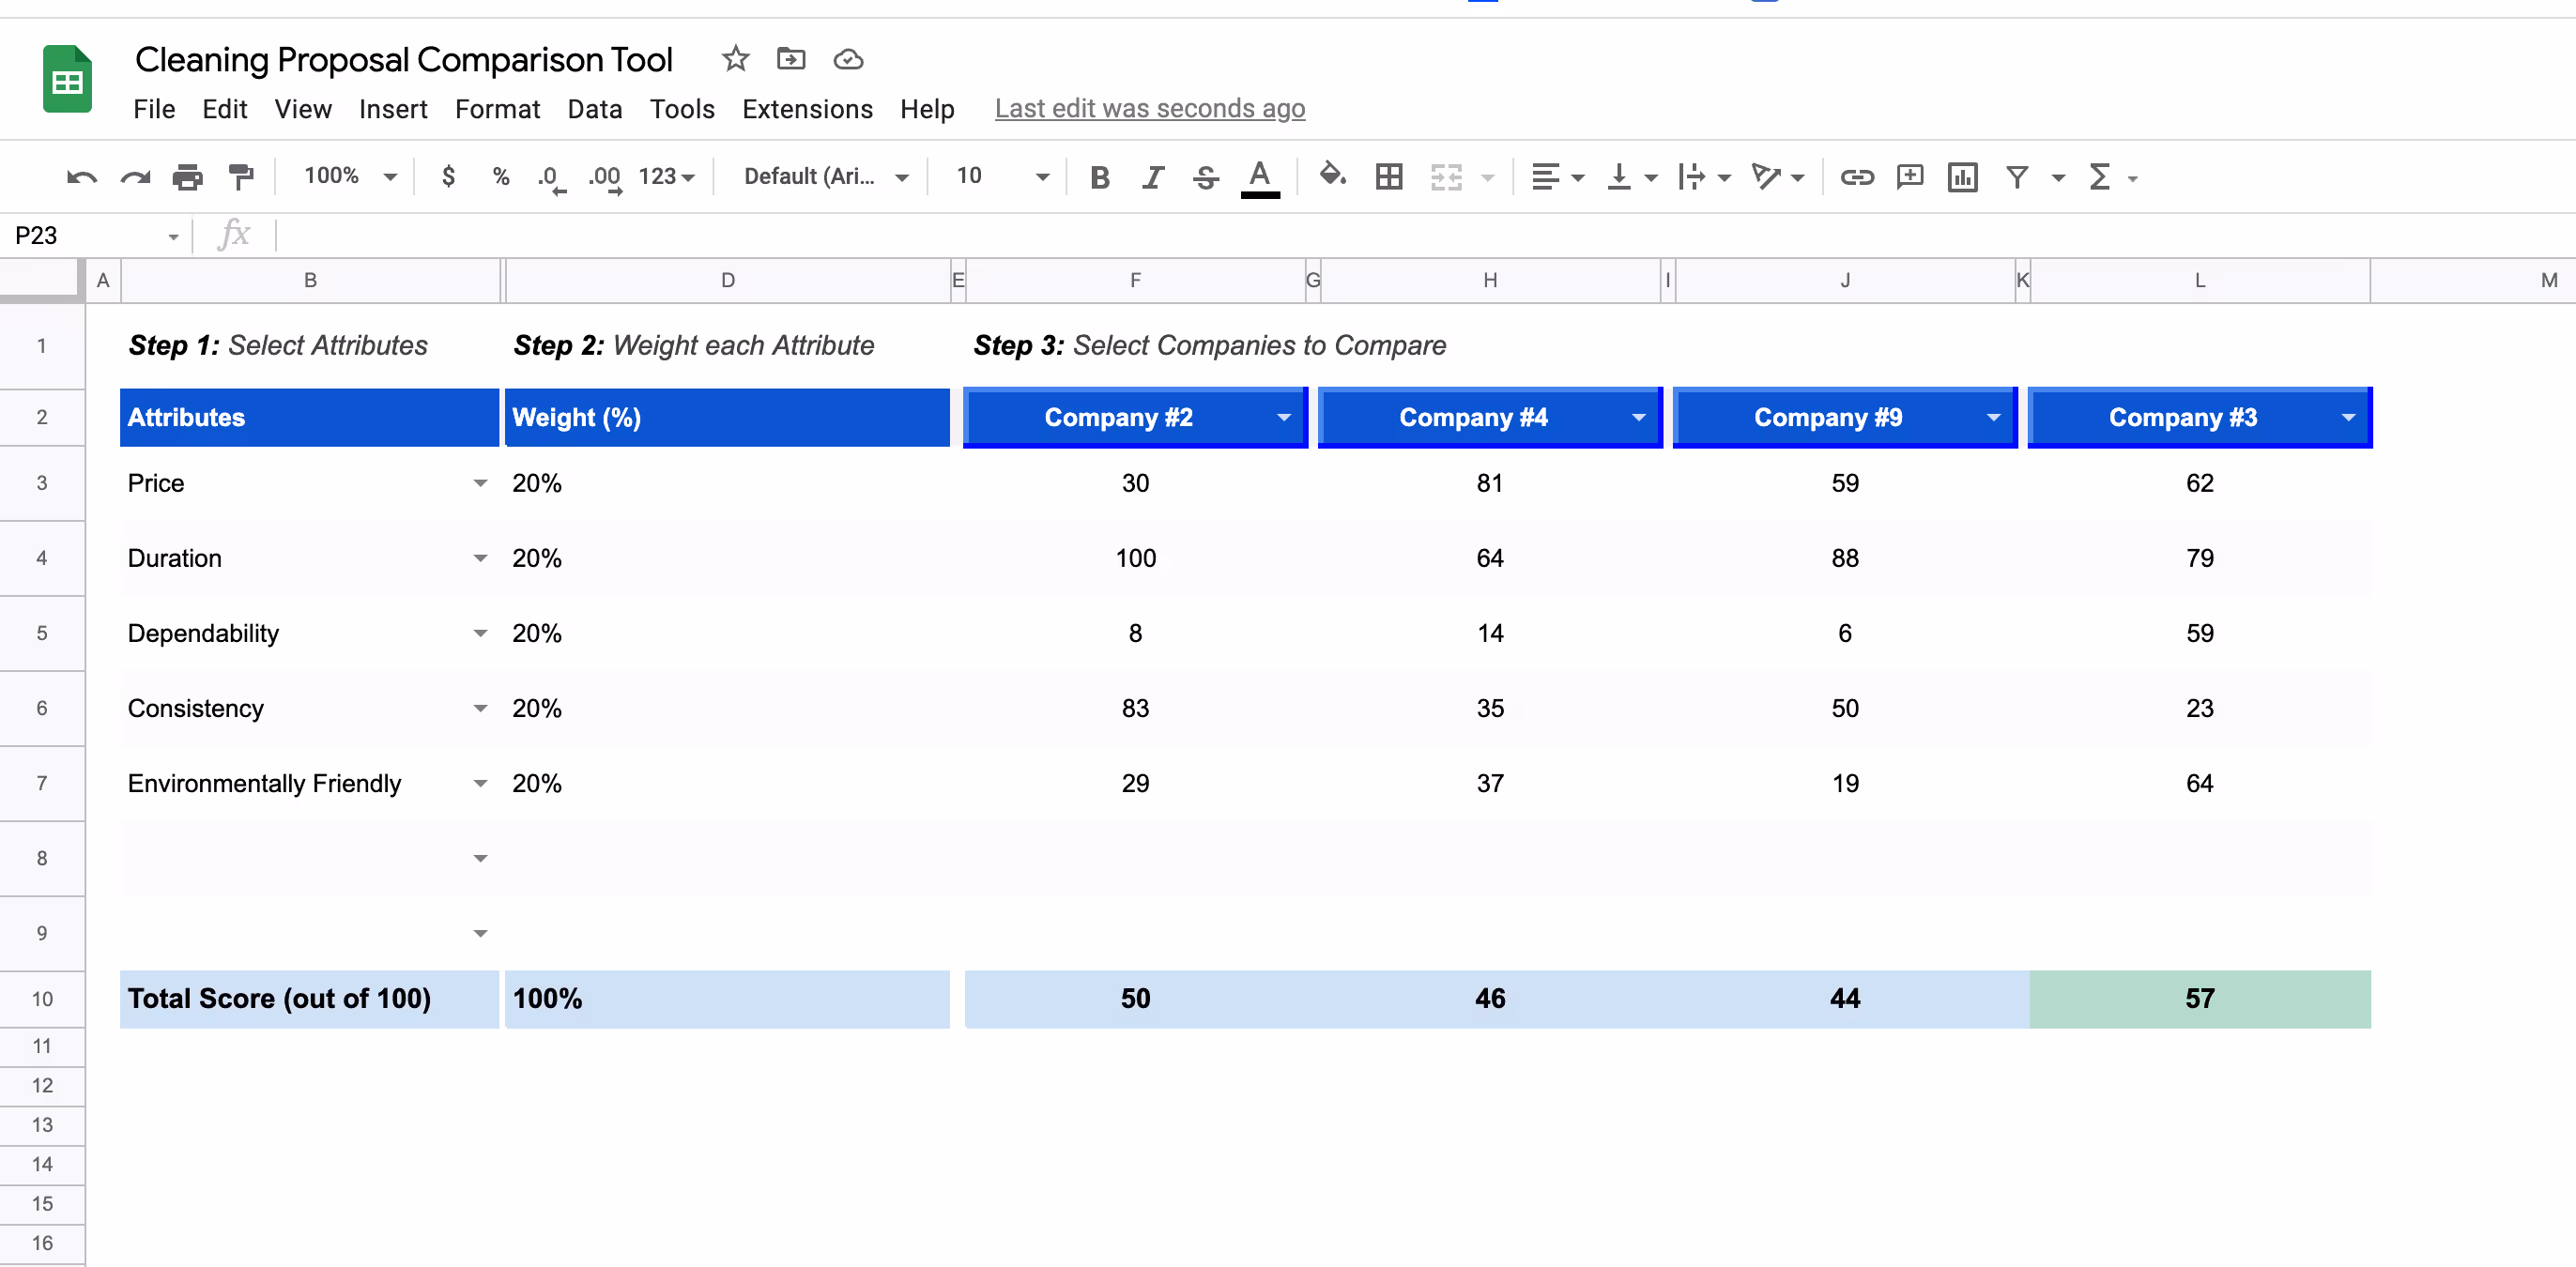Click the Insert comment icon
2576x1267 pixels.
point(1909,177)
